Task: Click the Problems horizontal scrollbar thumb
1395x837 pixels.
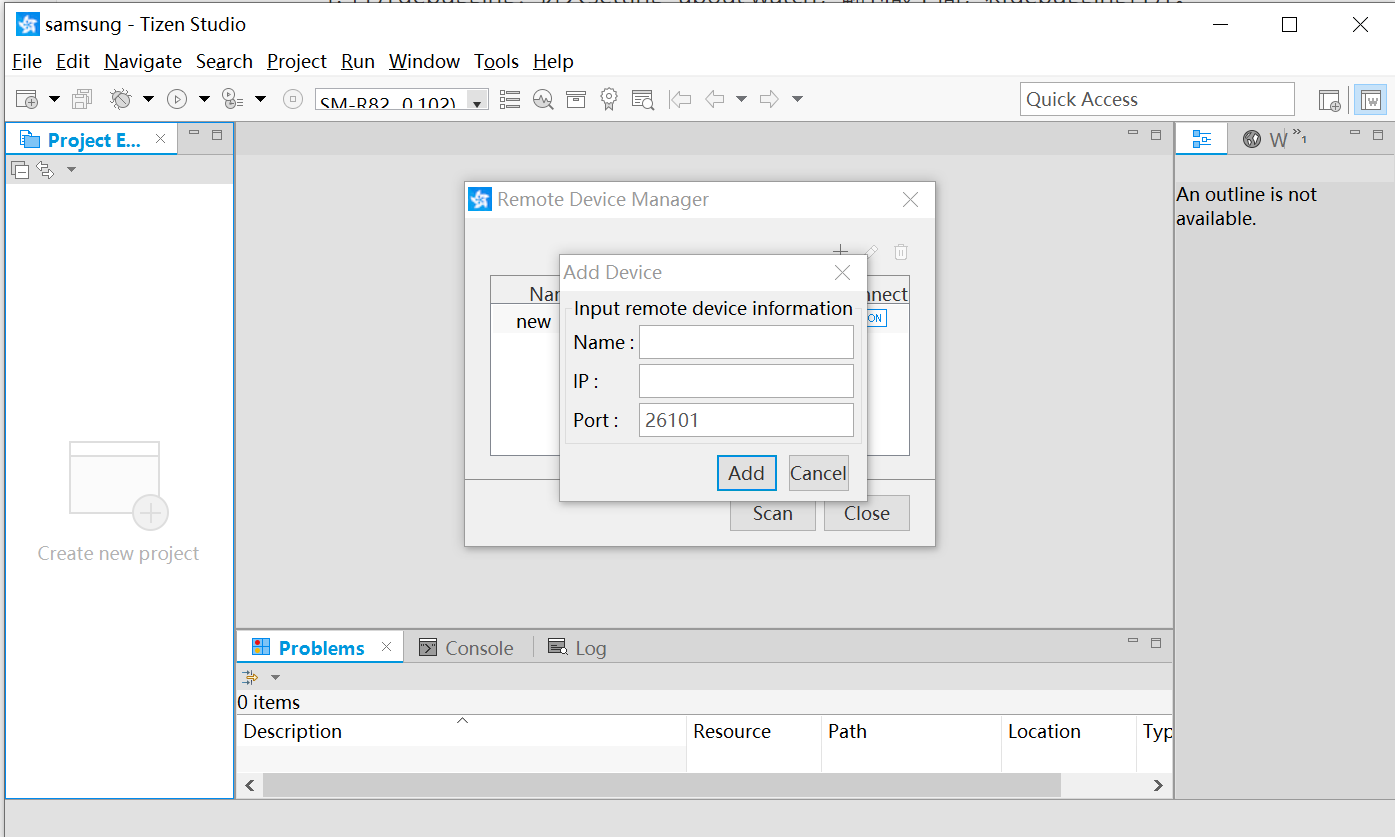Action: pos(661,785)
